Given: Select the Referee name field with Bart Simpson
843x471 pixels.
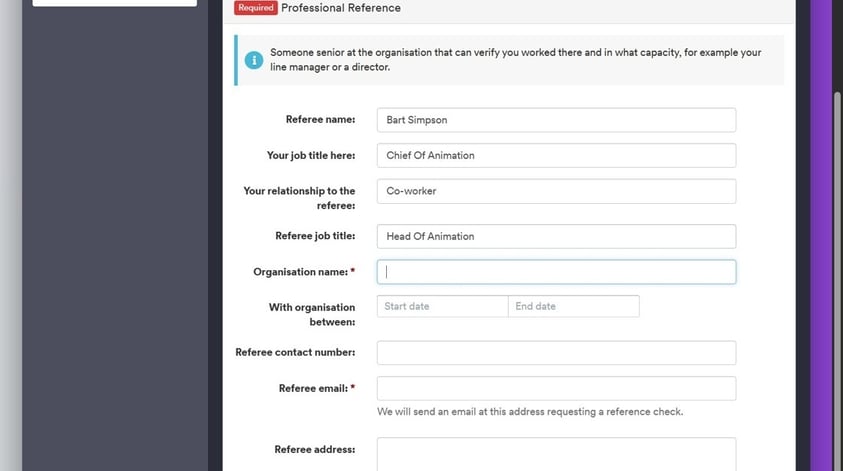Looking at the screenshot, I should (x=556, y=120).
